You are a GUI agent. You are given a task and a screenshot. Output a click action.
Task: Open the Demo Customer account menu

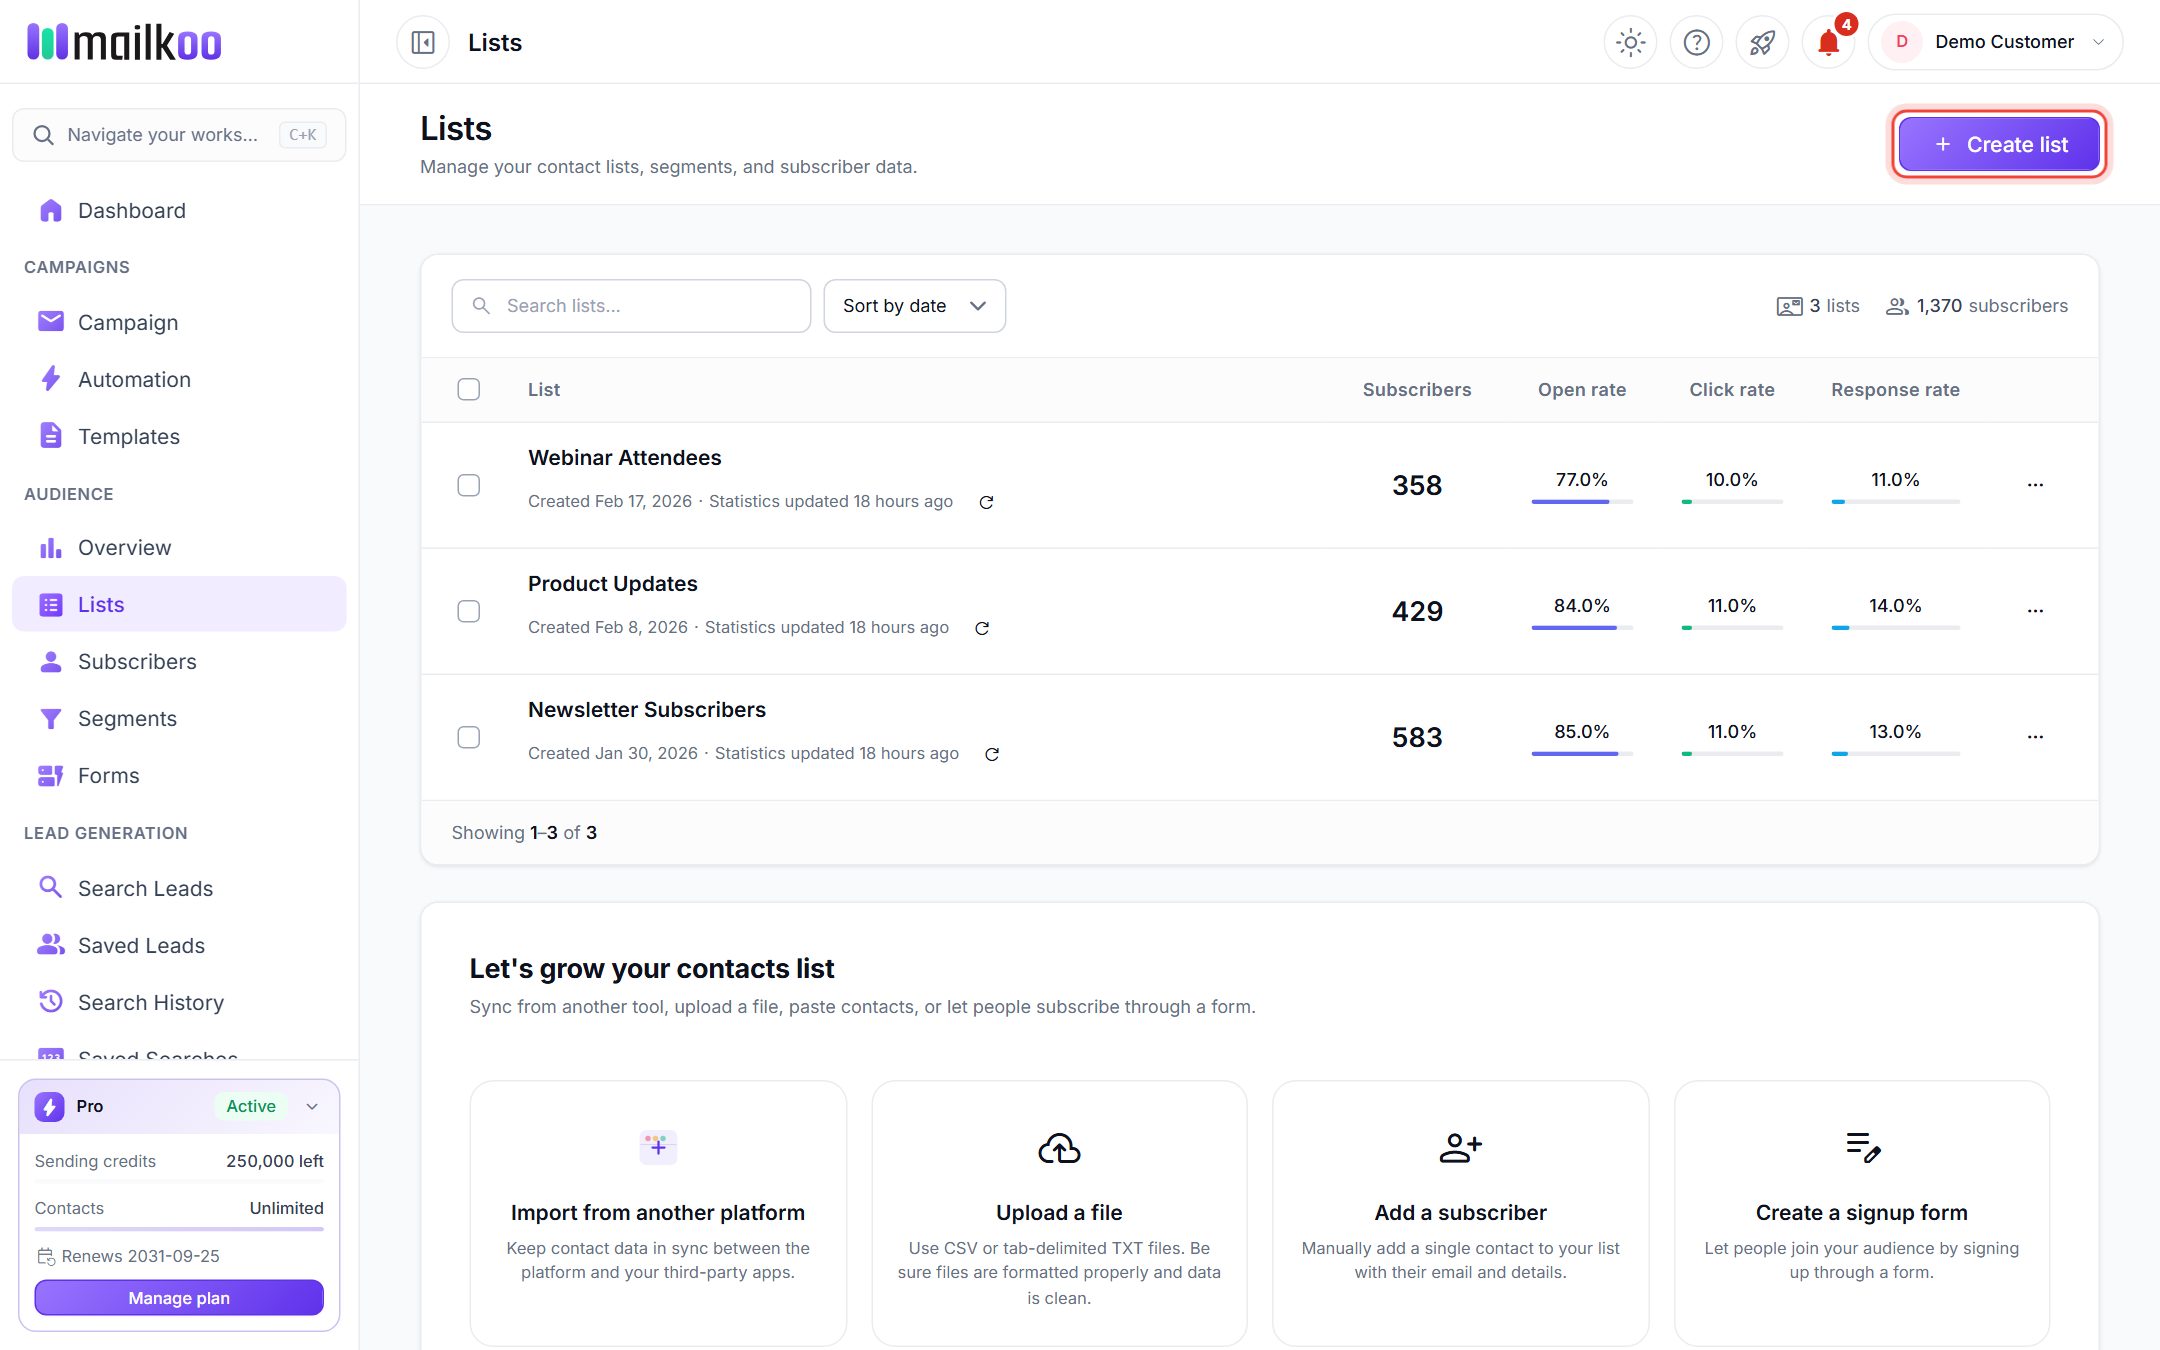pos(1995,42)
